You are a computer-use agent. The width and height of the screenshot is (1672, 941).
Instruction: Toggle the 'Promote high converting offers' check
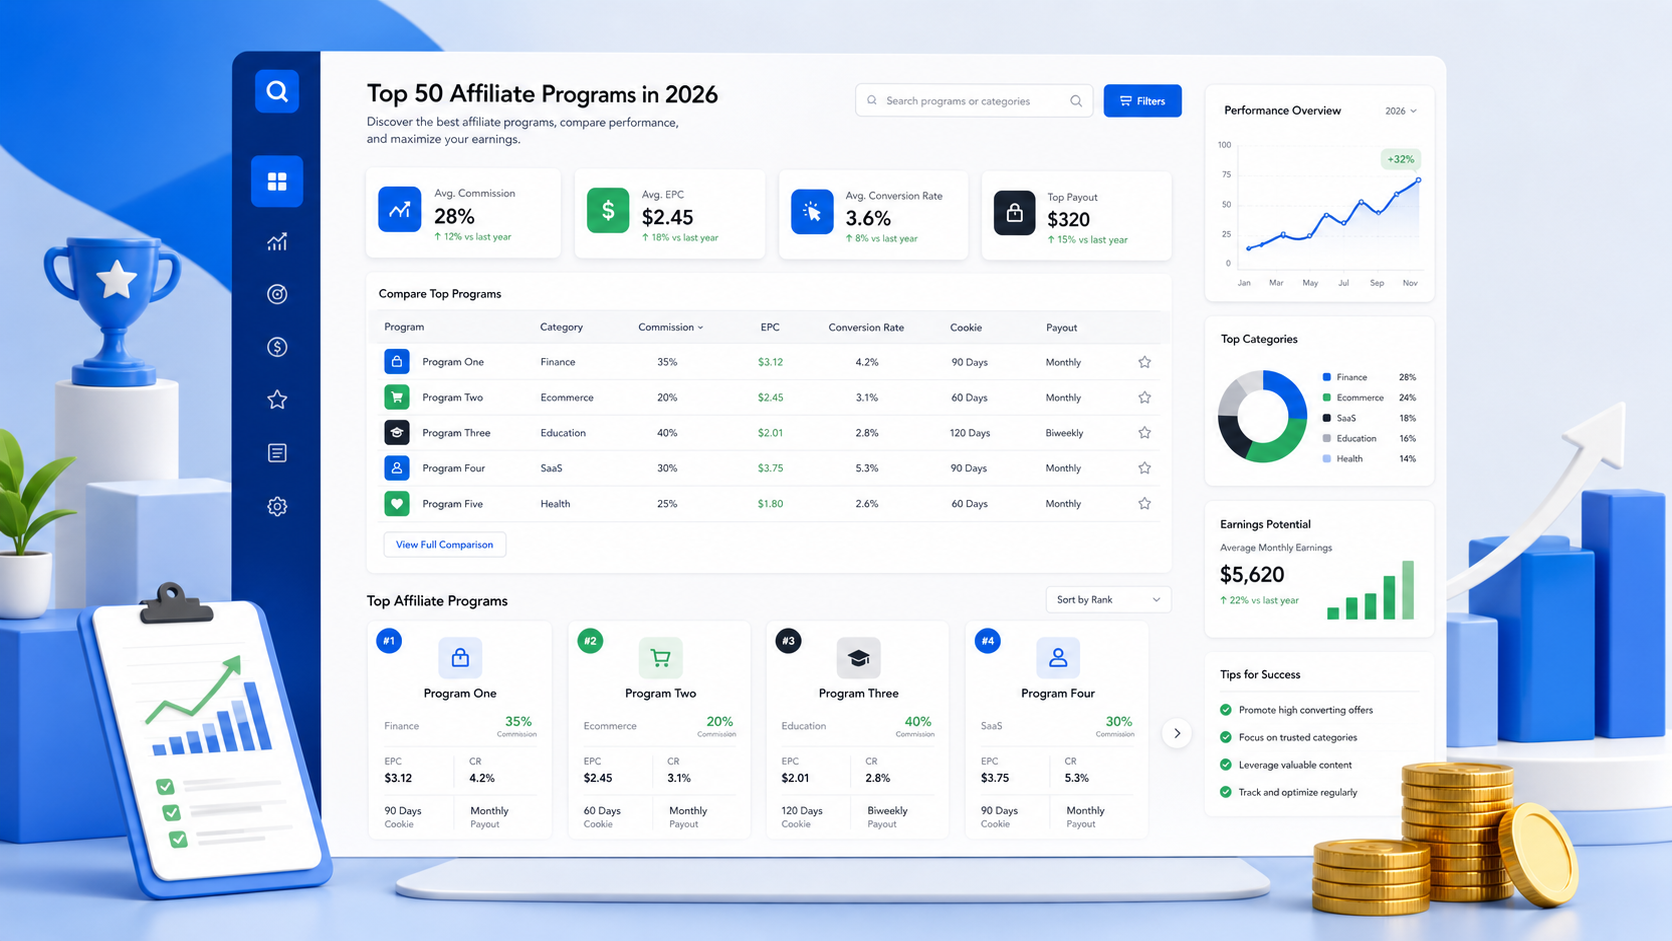1226,710
